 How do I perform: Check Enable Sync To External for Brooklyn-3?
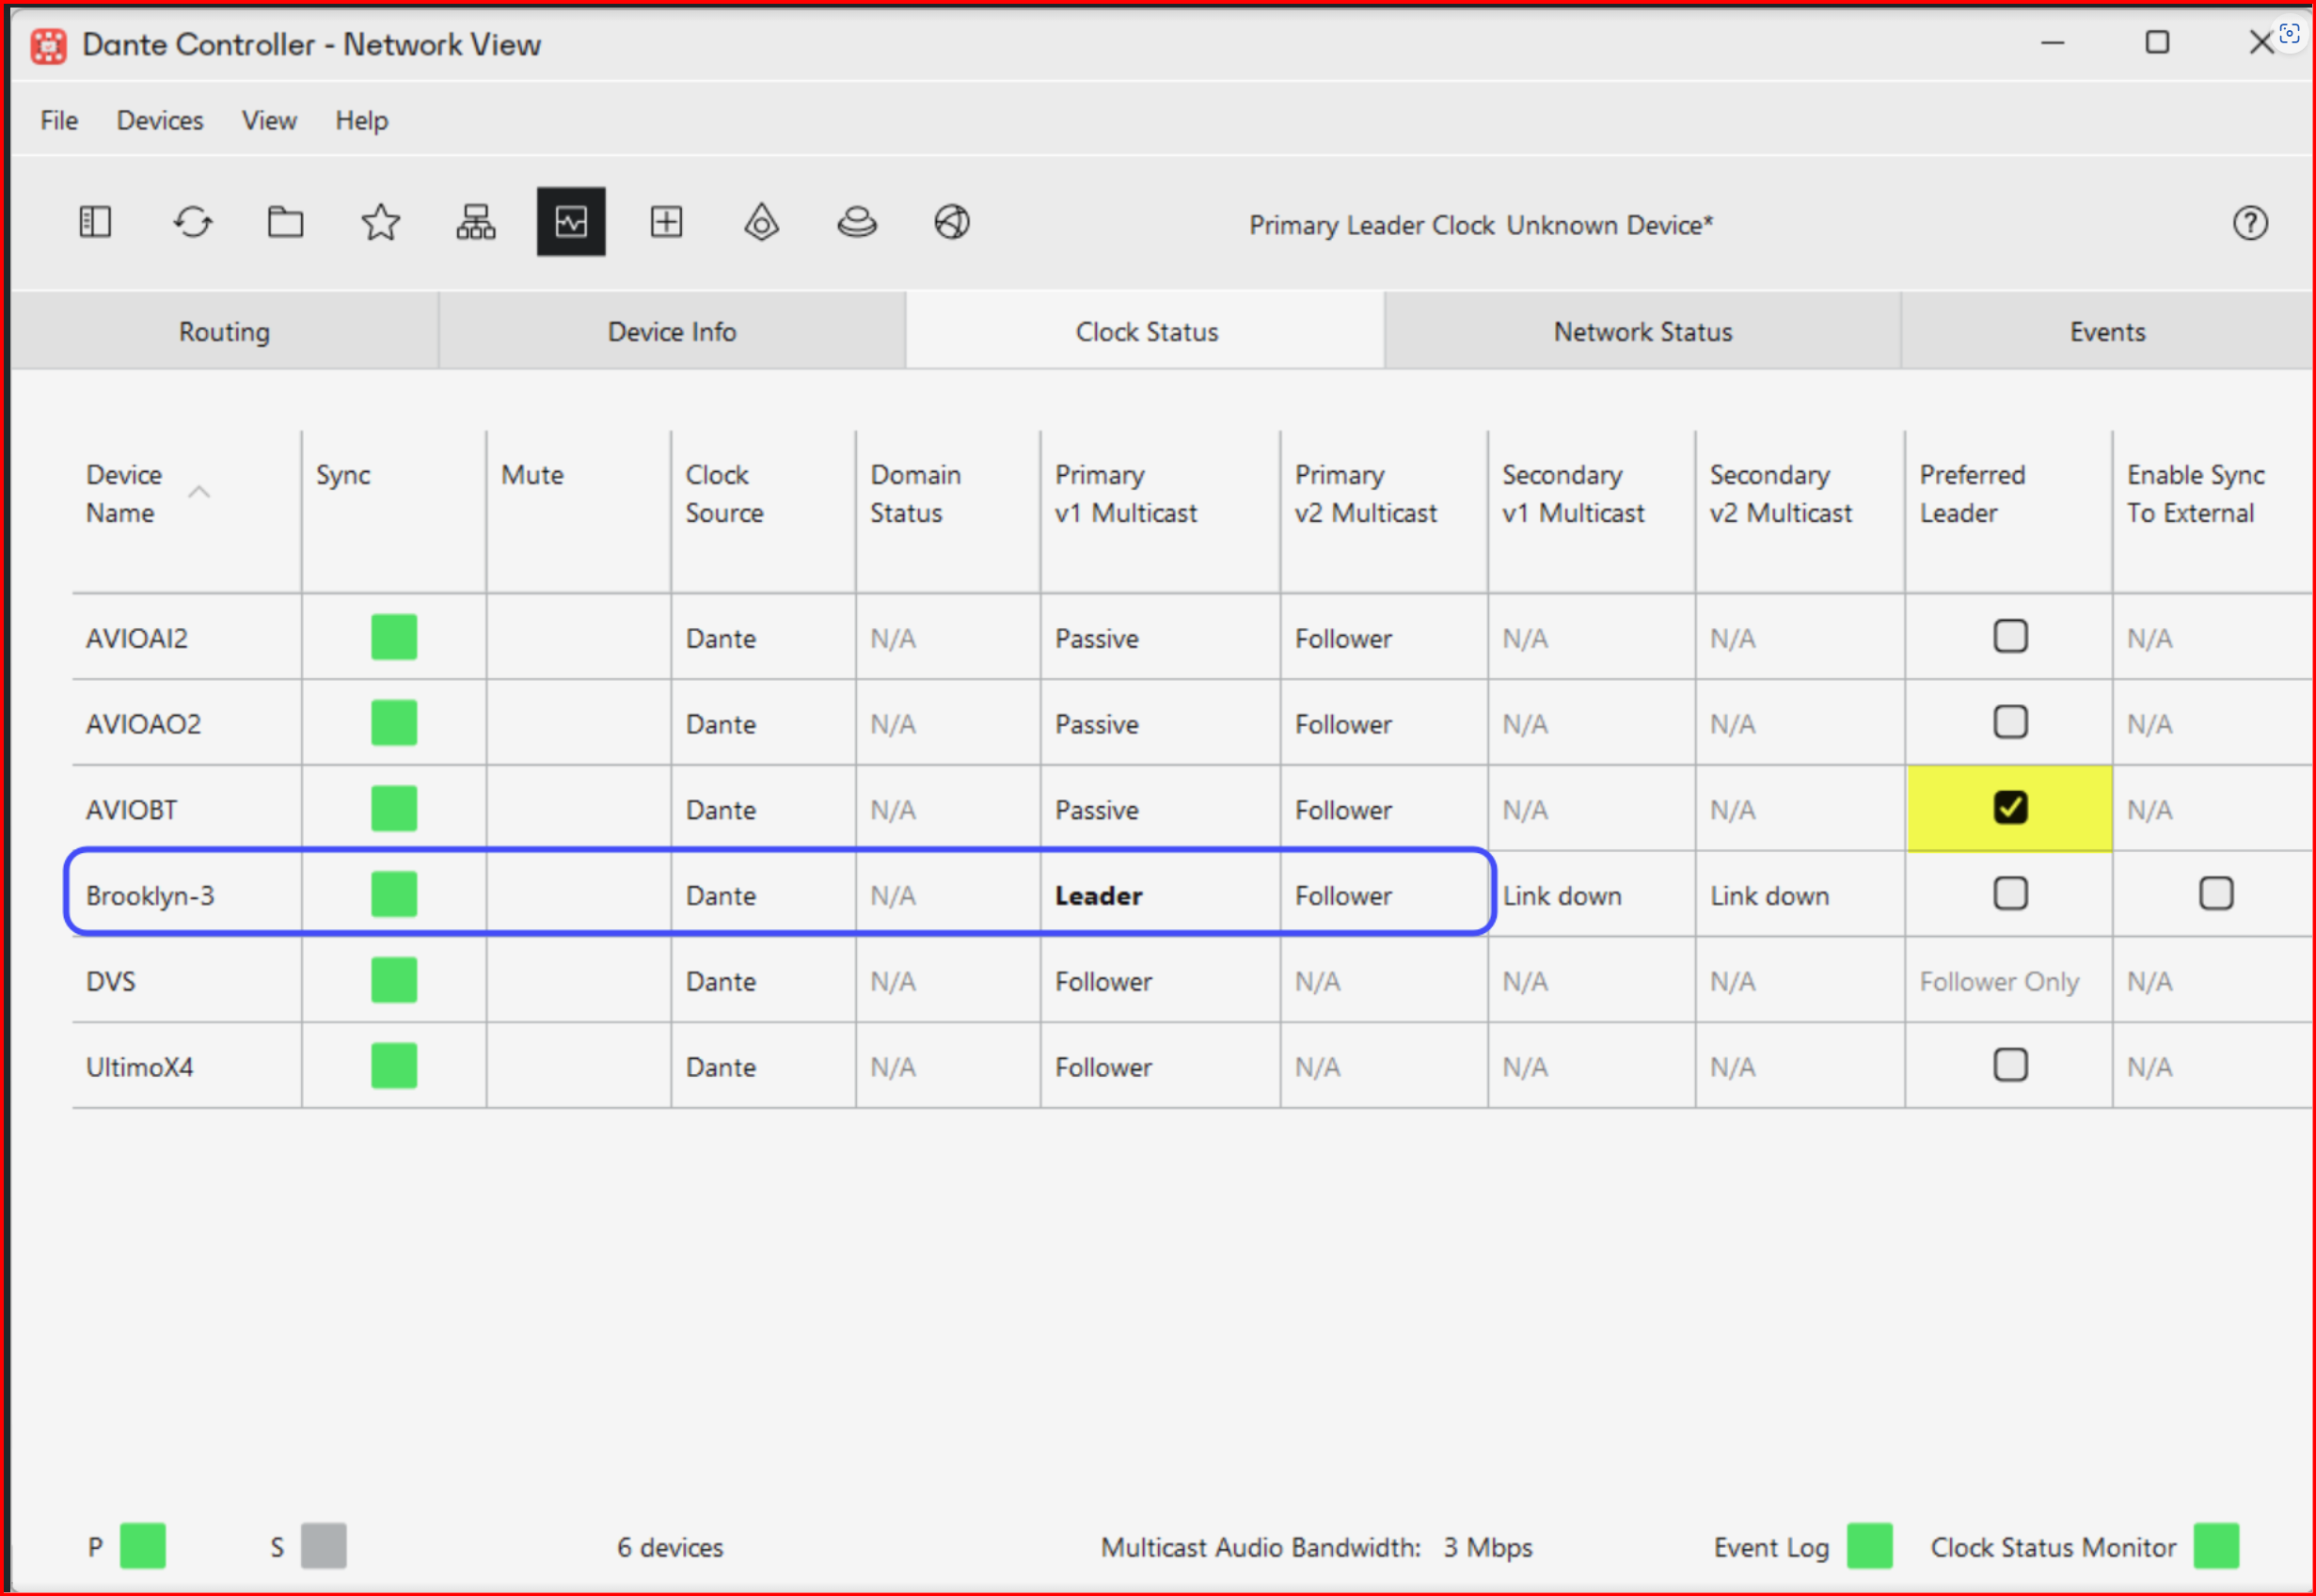pyautogui.click(x=2216, y=894)
